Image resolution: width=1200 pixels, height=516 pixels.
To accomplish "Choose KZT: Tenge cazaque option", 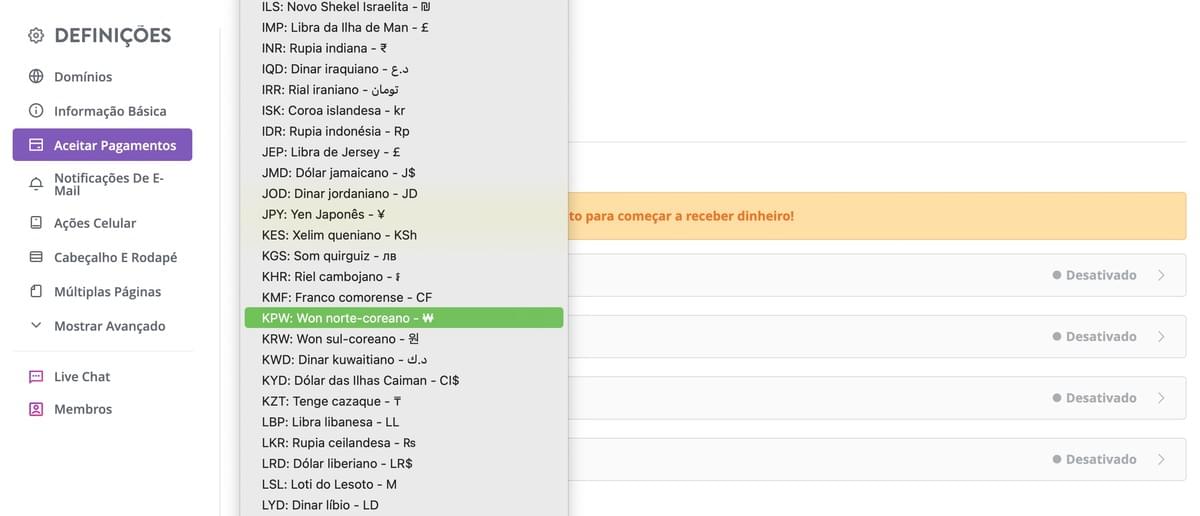I will [x=404, y=401].
